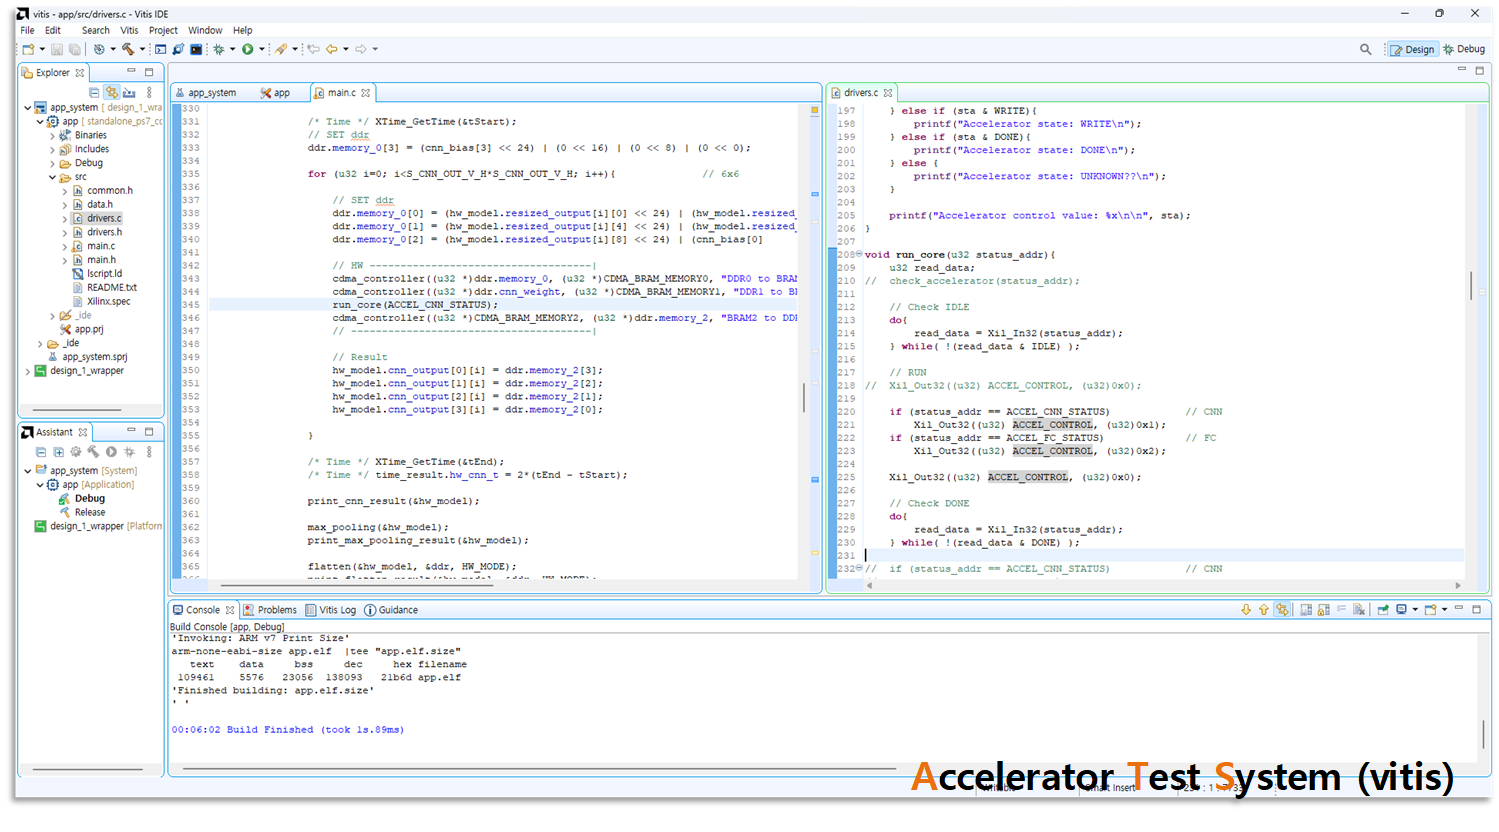Expand design_1_wrapper node in Explorer
The image size is (1499, 832).
(x=28, y=371)
